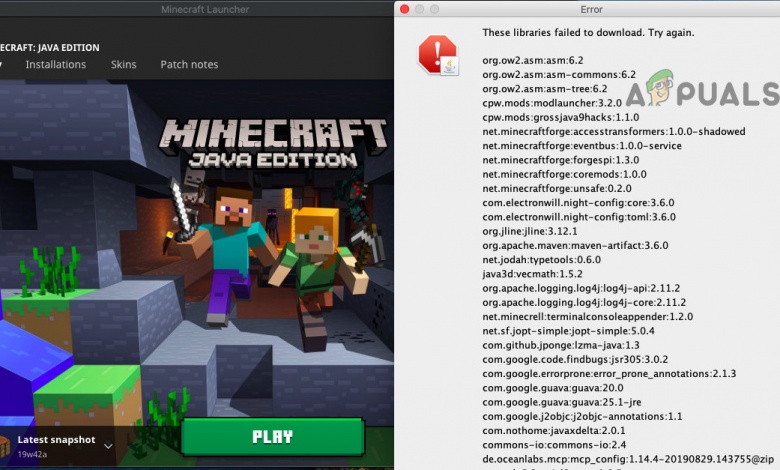
Task: Select the cpw.mods:modlauncher:3.2.0 line
Action: pos(552,103)
